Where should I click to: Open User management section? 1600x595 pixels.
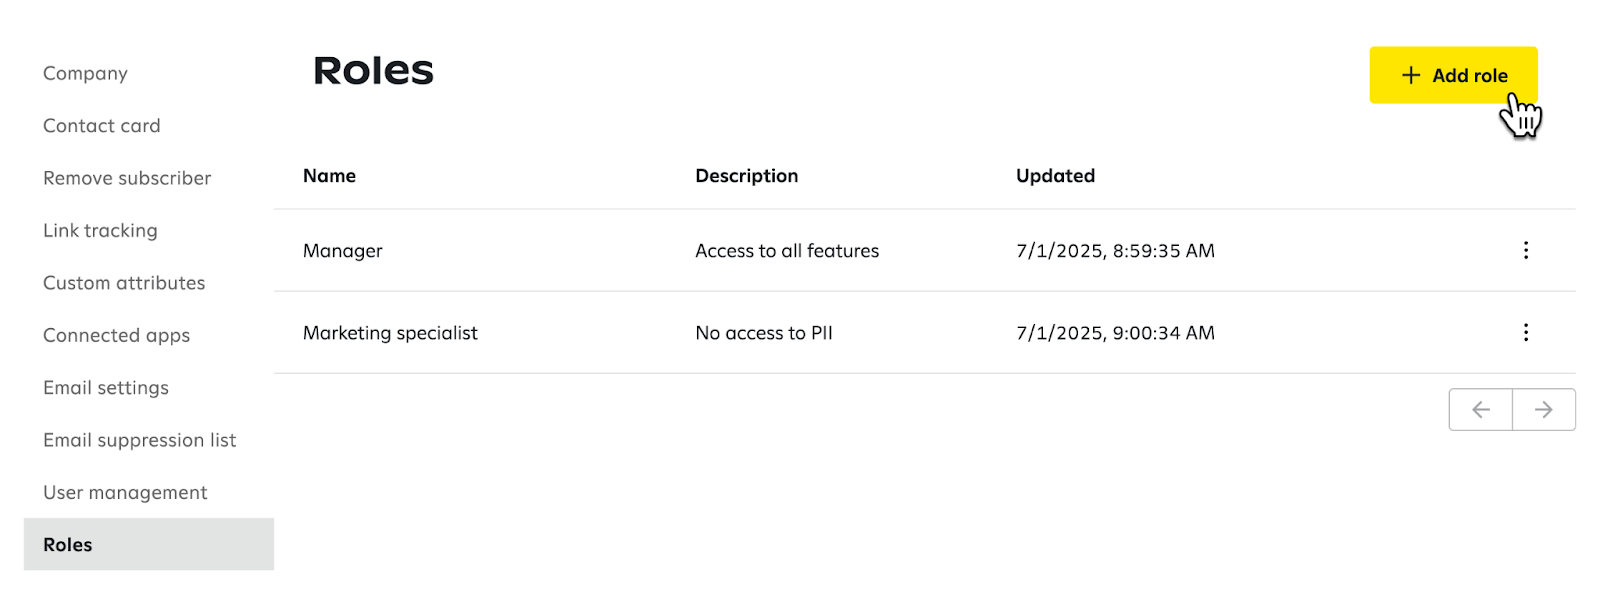[125, 492]
